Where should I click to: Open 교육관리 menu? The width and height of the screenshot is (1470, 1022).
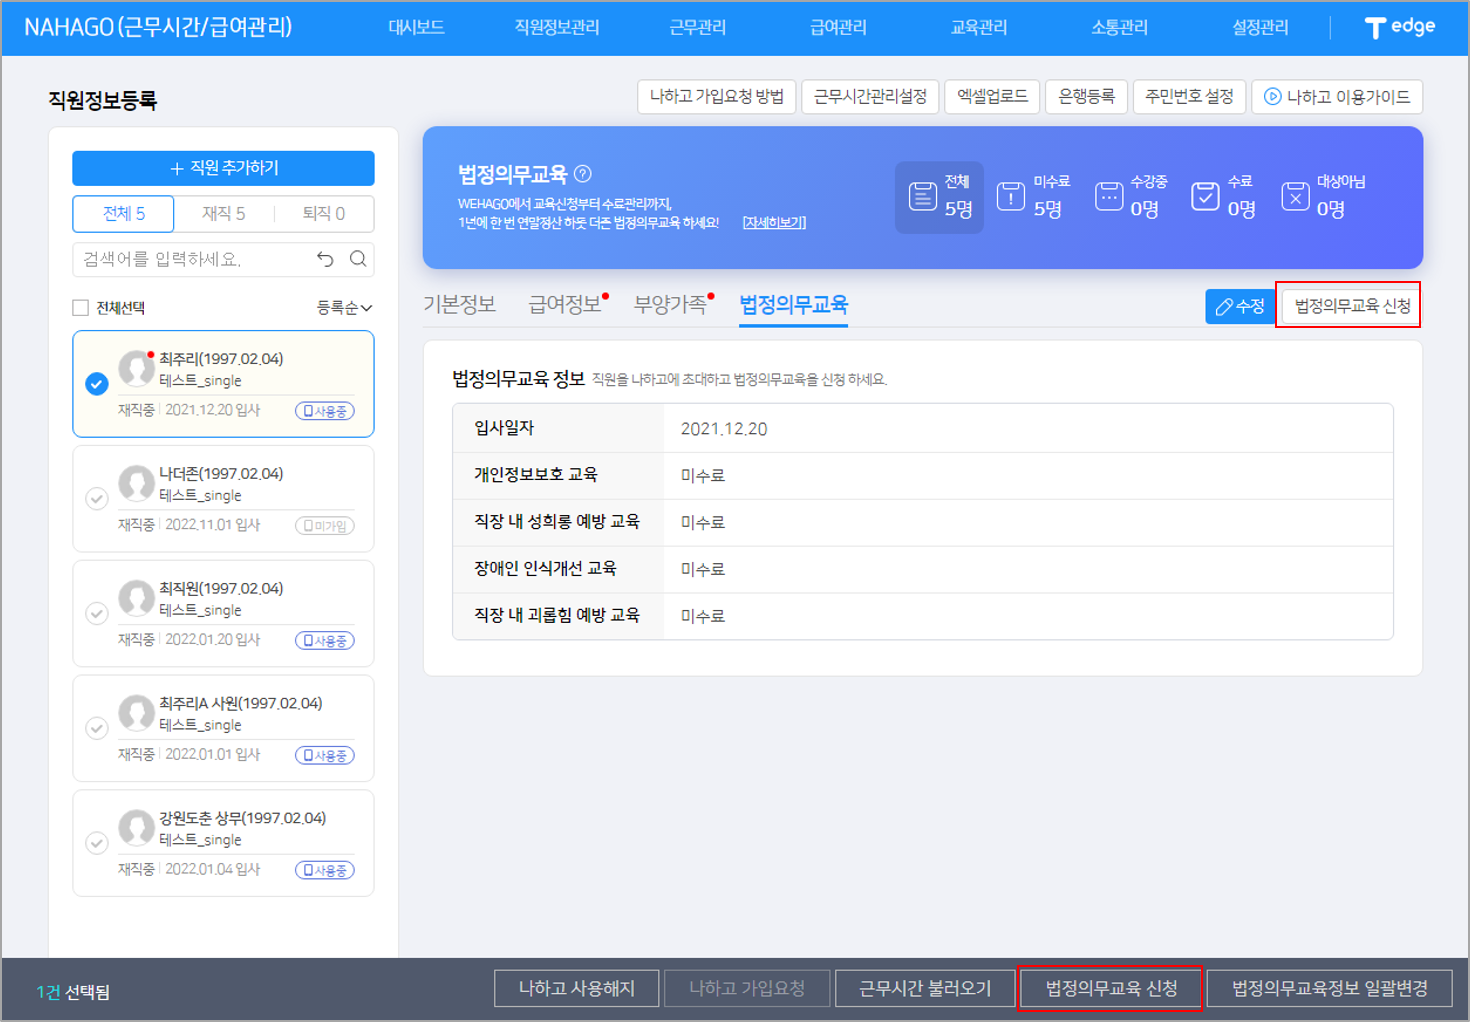pyautogui.click(x=979, y=28)
